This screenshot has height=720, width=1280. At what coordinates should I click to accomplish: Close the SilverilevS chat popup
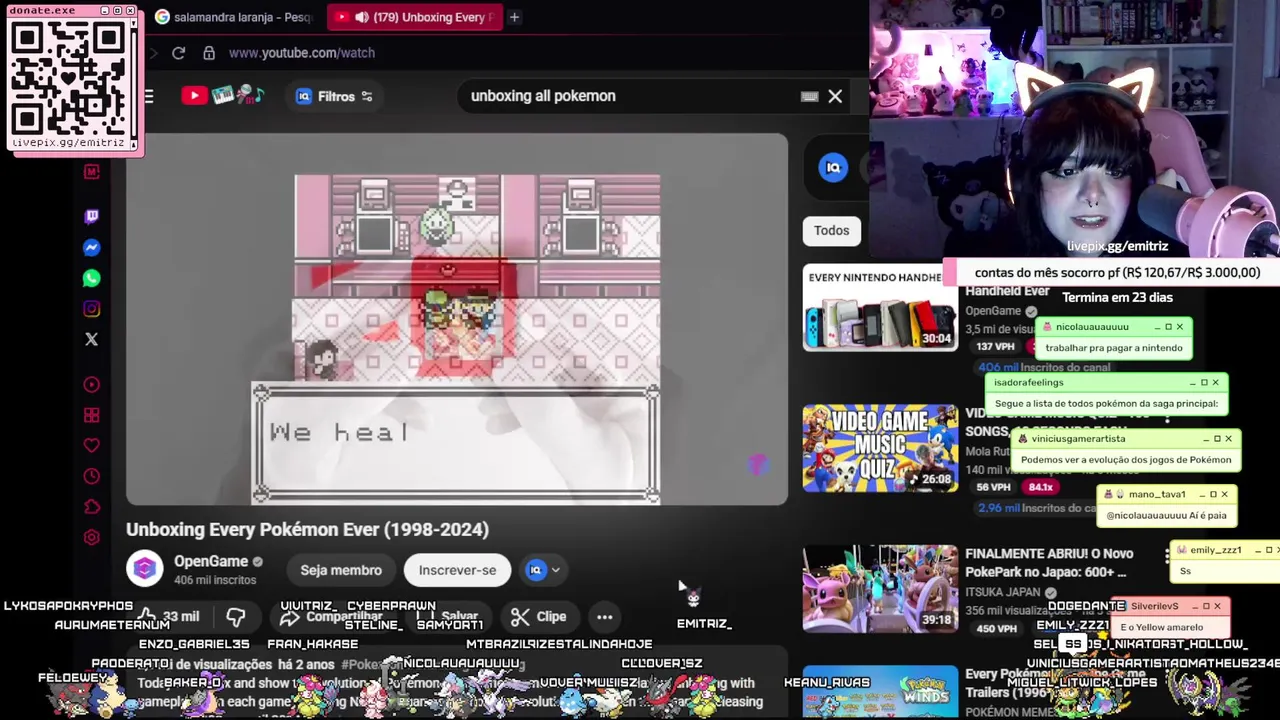[x=1217, y=606]
